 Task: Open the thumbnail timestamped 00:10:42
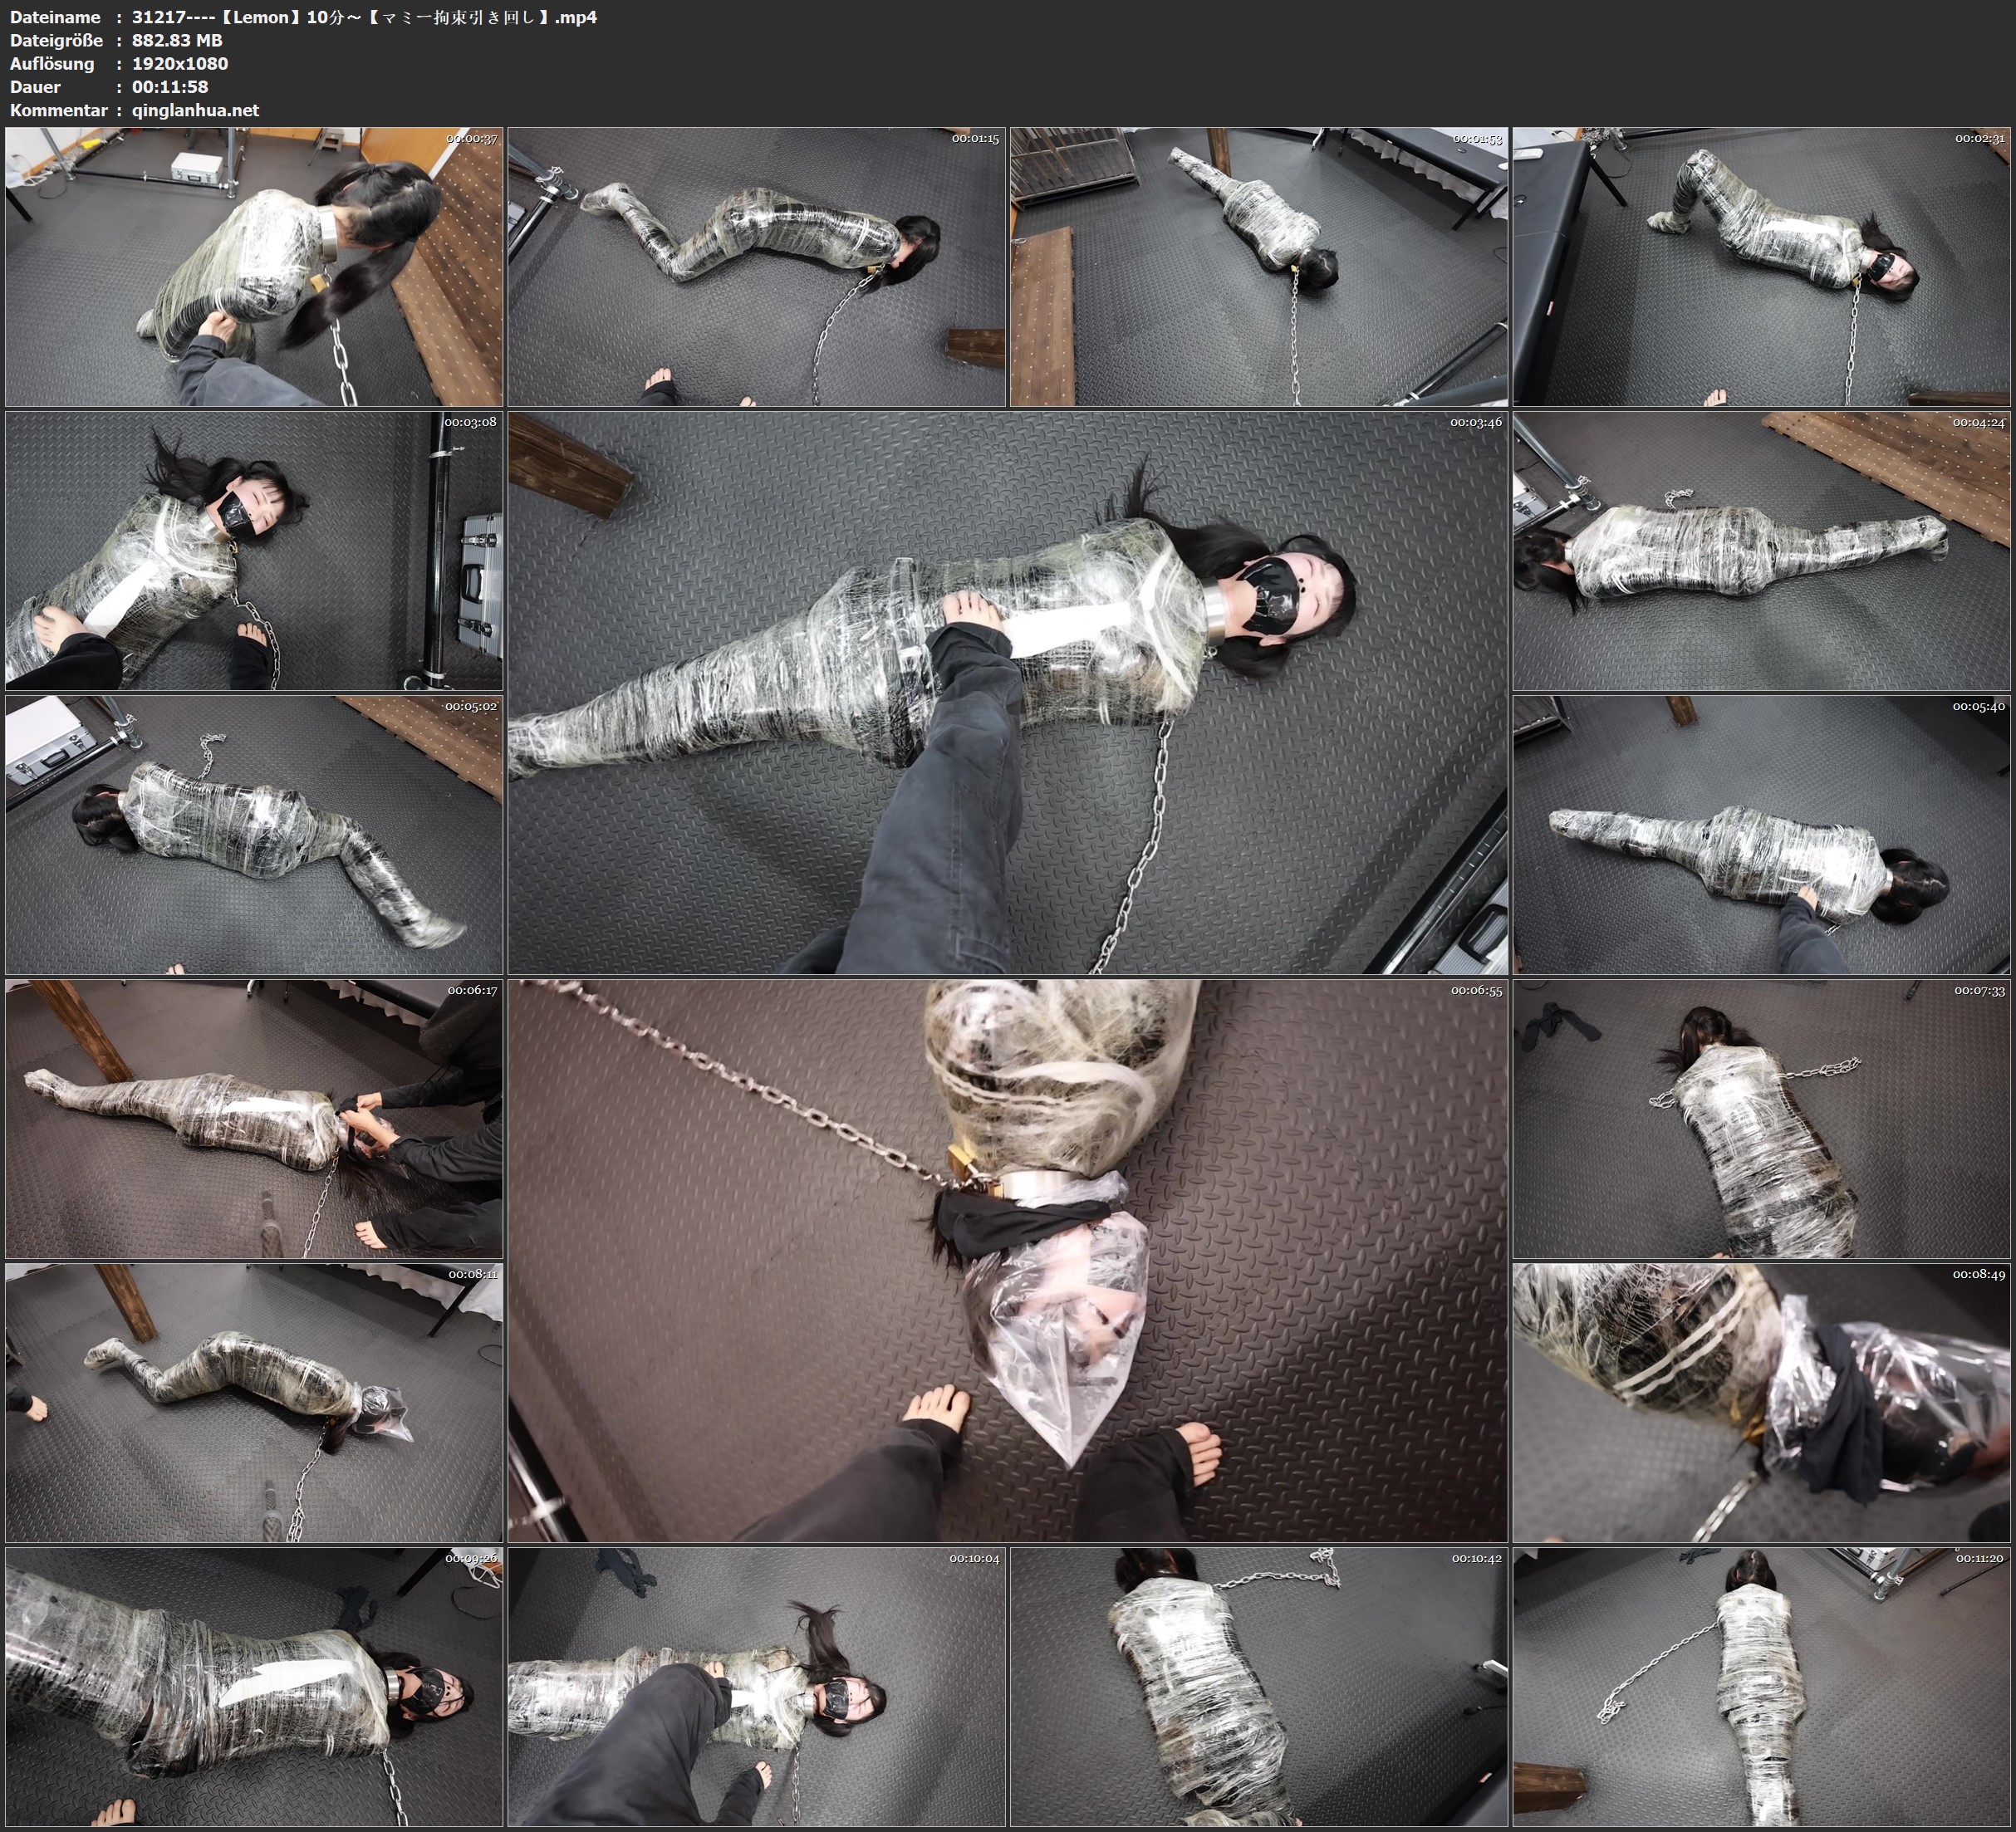(x=1258, y=1687)
